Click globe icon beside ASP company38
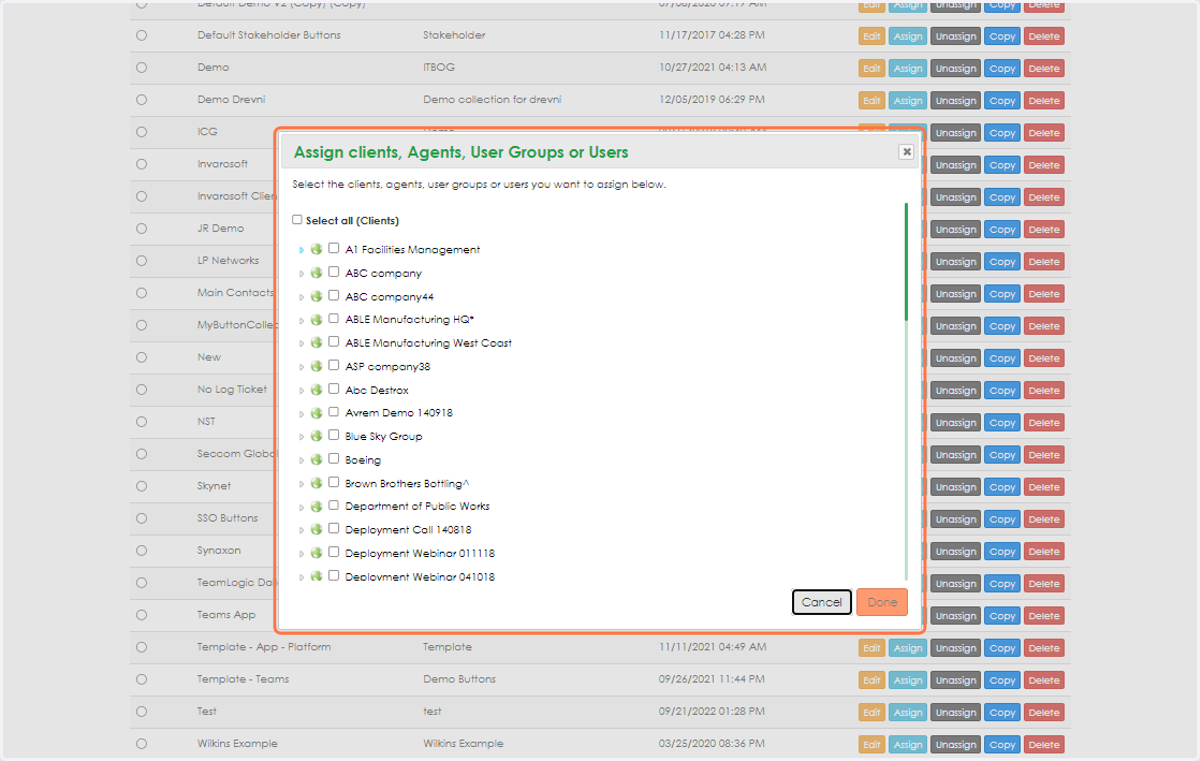The width and height of the screenshot is (1200, 761). coord(317,366)
